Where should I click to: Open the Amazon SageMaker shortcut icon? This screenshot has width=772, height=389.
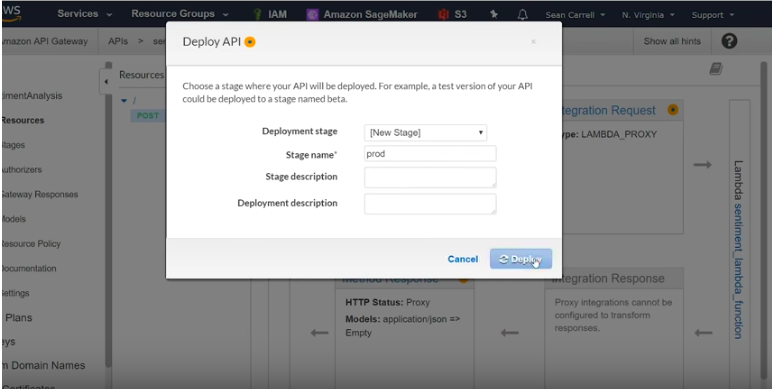pos(312,14)
